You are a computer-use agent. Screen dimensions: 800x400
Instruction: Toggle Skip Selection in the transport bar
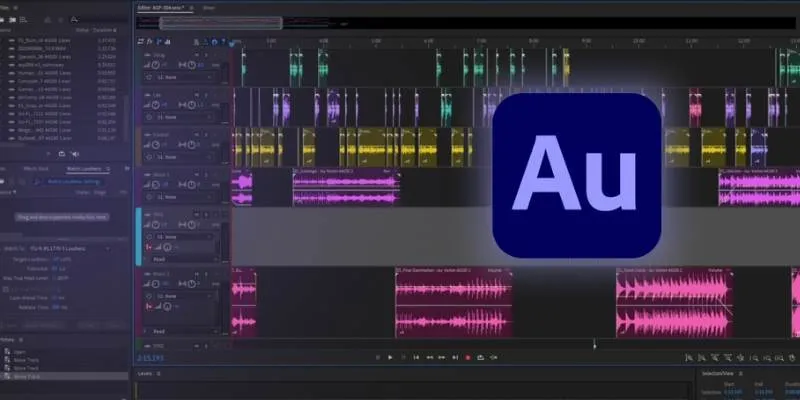click(493, 358)
